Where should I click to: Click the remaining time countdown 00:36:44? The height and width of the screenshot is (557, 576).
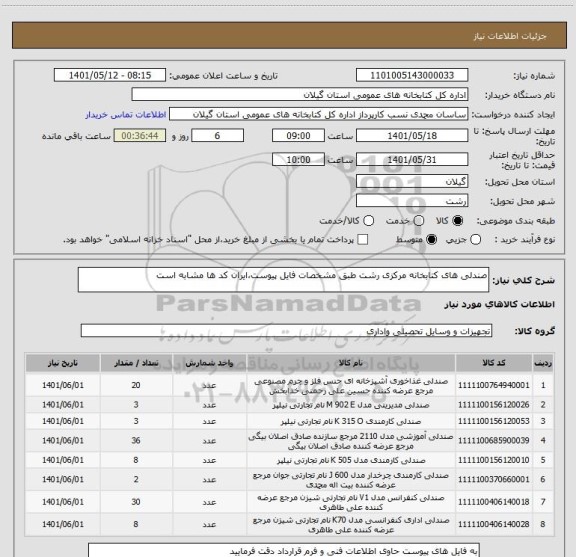(x=140, y=136)
